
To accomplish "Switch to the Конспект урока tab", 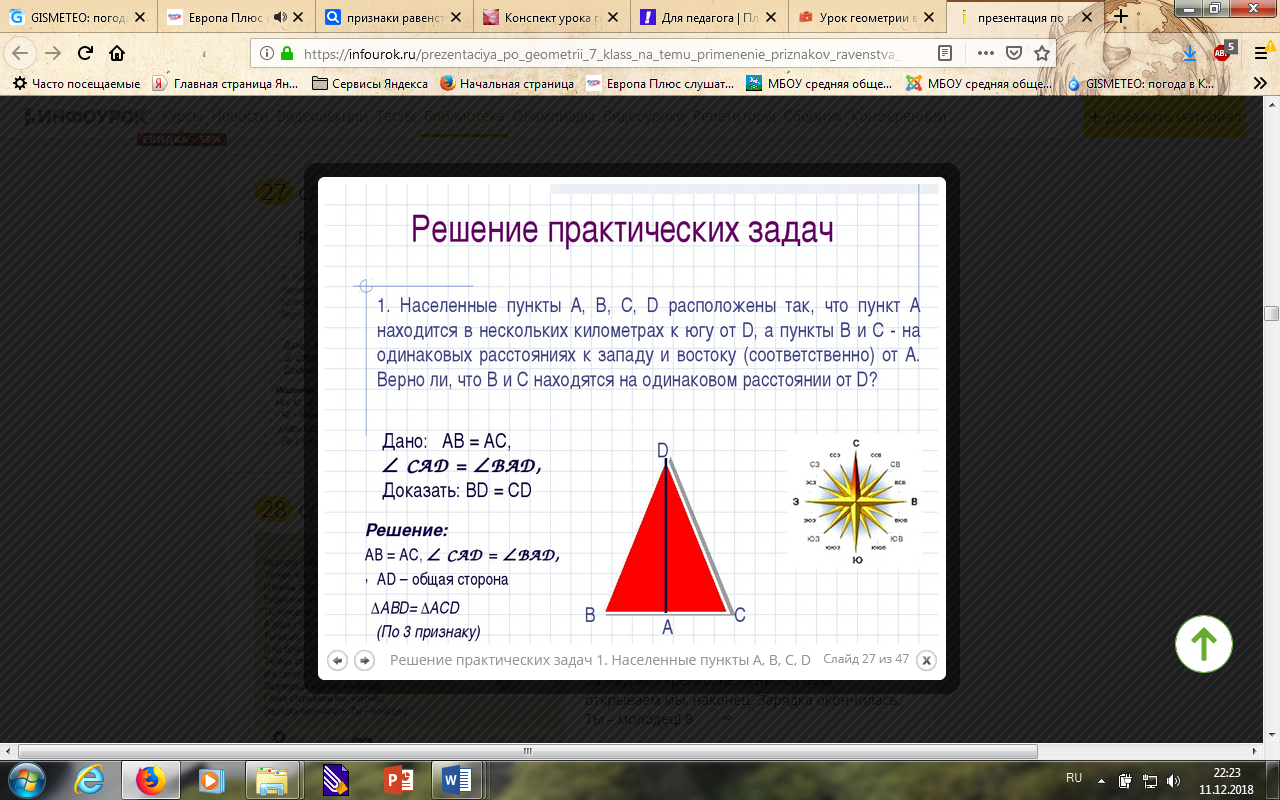I will [552, 16].
